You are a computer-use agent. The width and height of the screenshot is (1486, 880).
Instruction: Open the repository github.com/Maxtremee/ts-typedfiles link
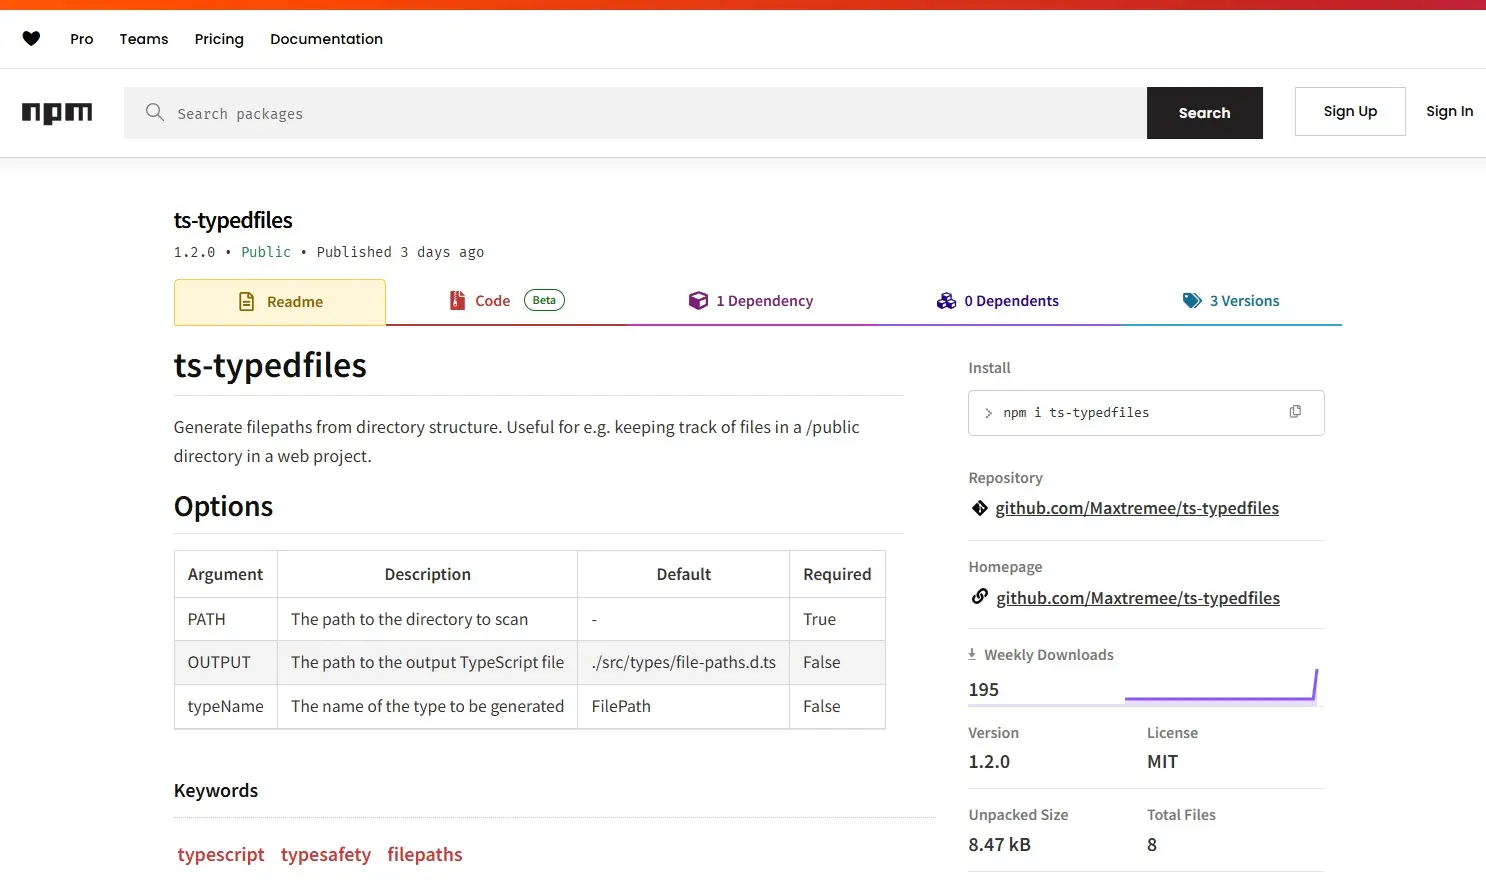(1137, 508)
